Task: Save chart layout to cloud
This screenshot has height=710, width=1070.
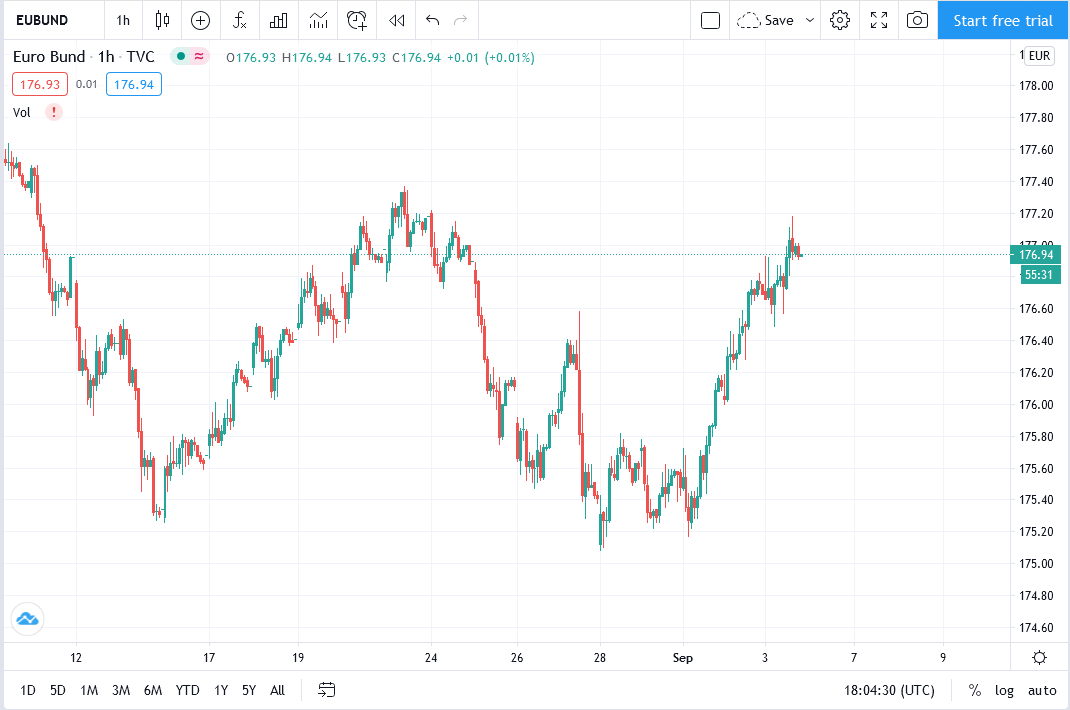Action: (x=766, y=20)
